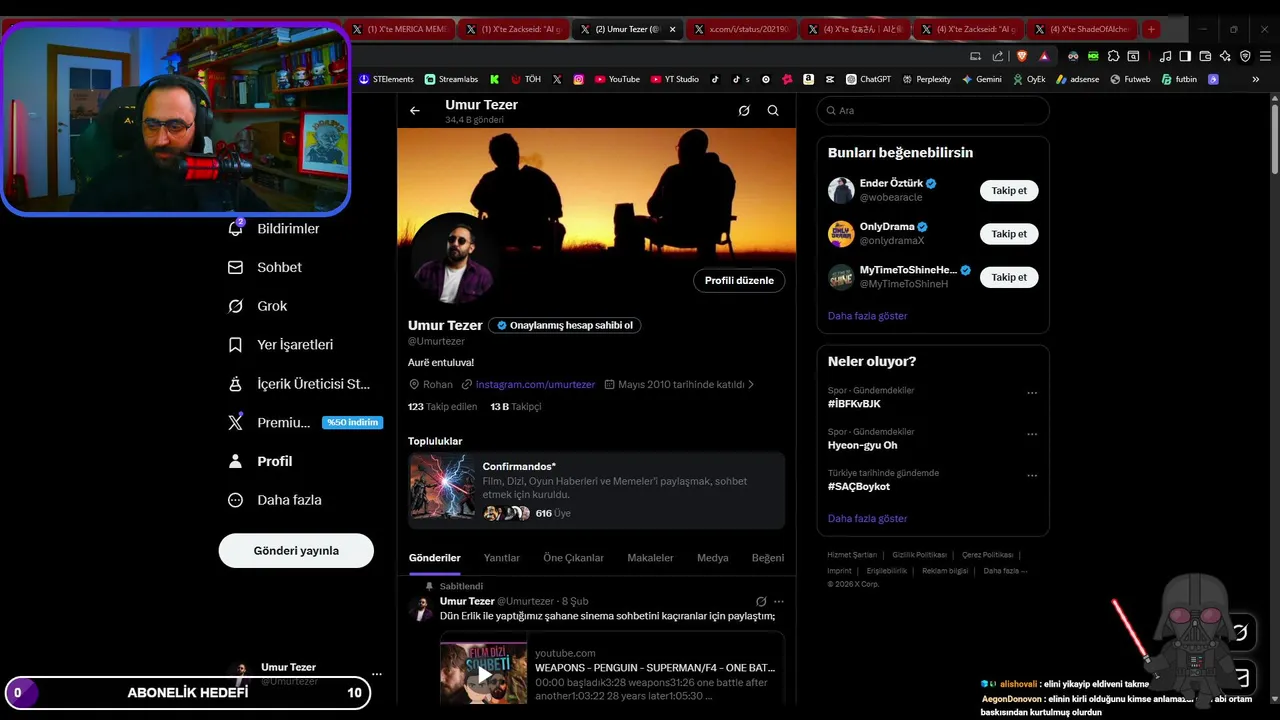Viewport: 1280px width, 720px height.
Task: Click the Brave Shields lion icon
Action: tap(1023, 56)
